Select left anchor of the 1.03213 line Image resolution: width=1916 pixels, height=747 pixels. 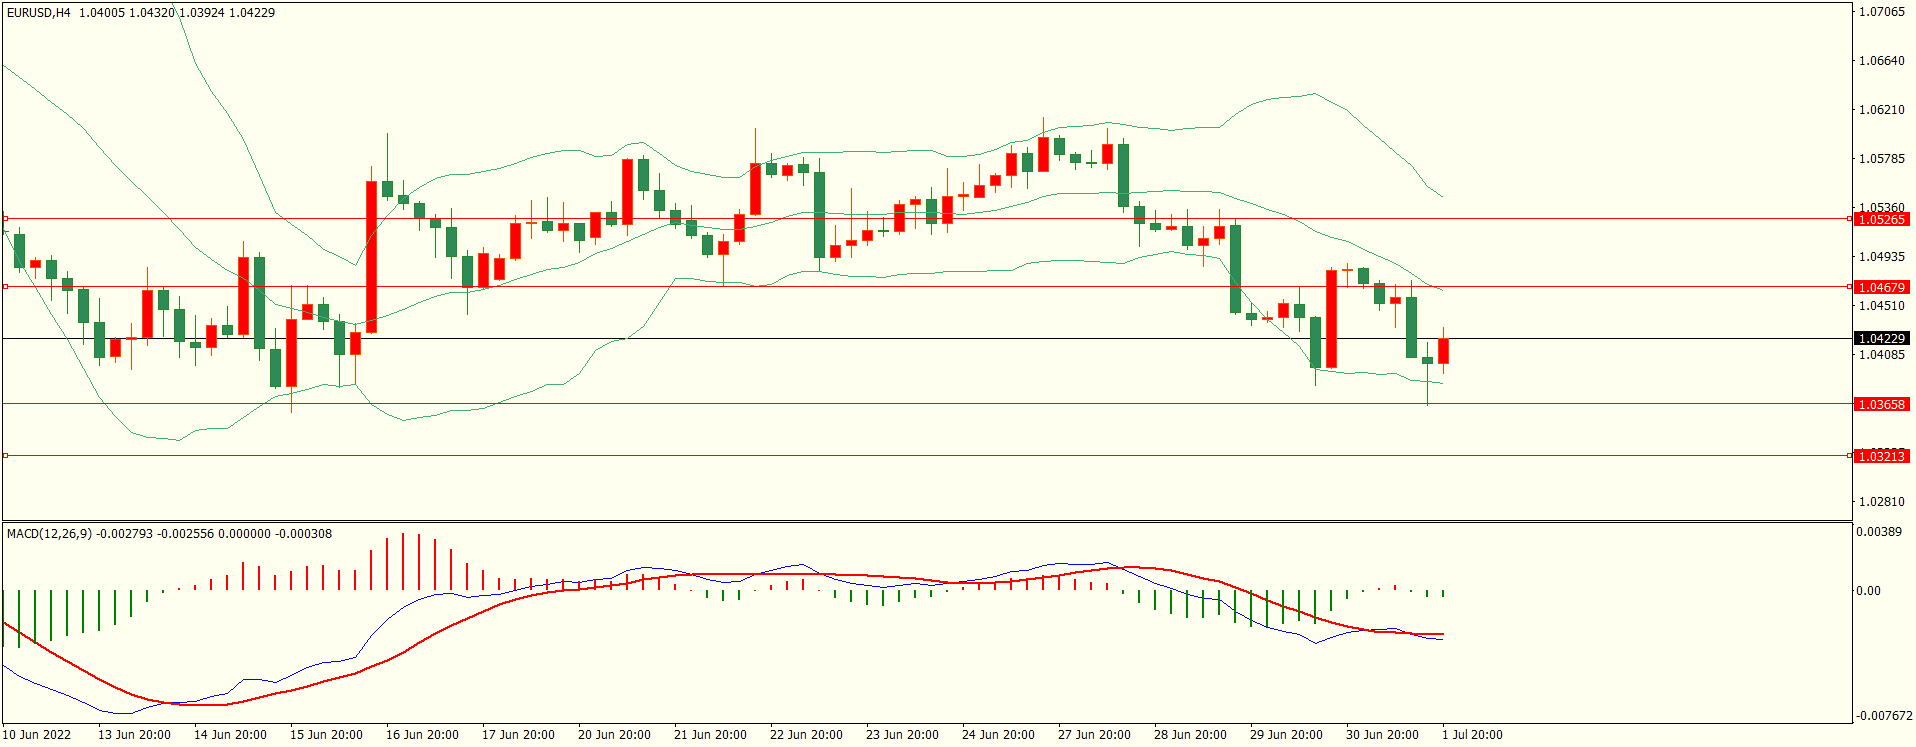pos(5,455)
